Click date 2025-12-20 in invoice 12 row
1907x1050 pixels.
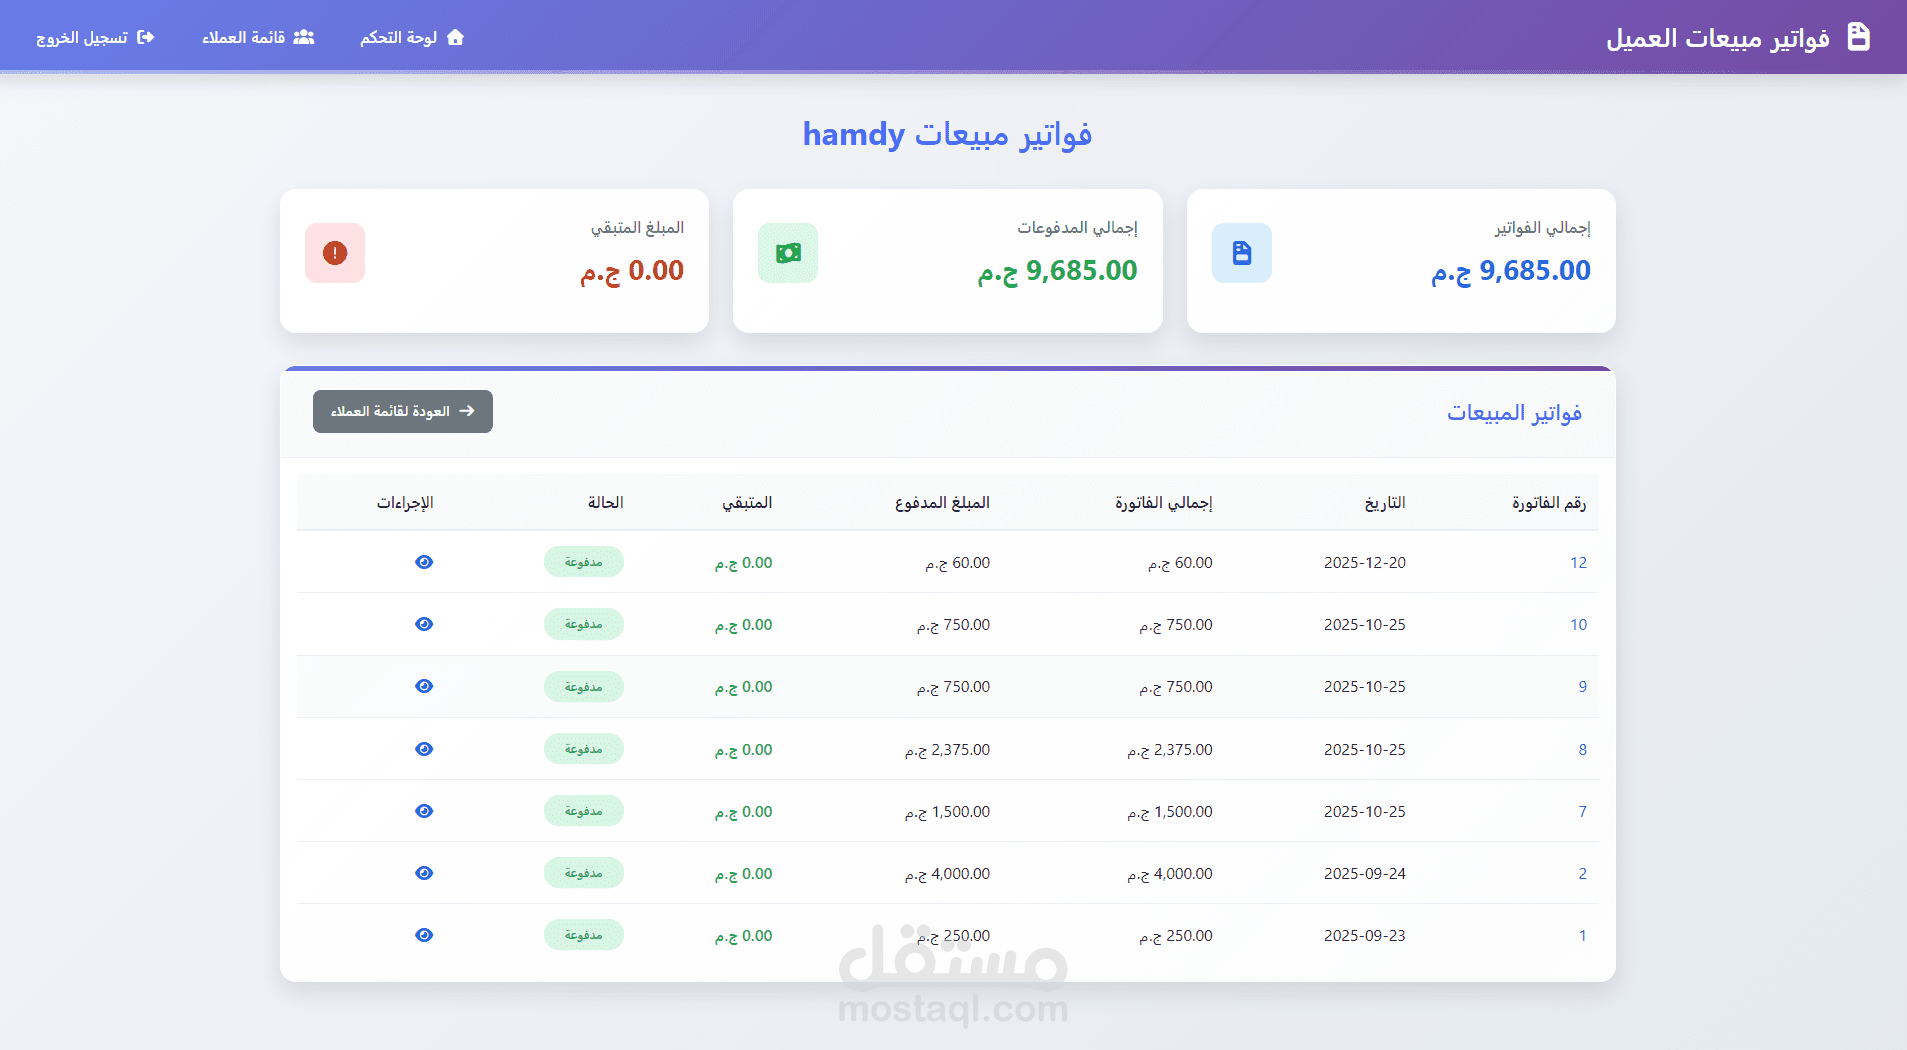click(1364, 562)
